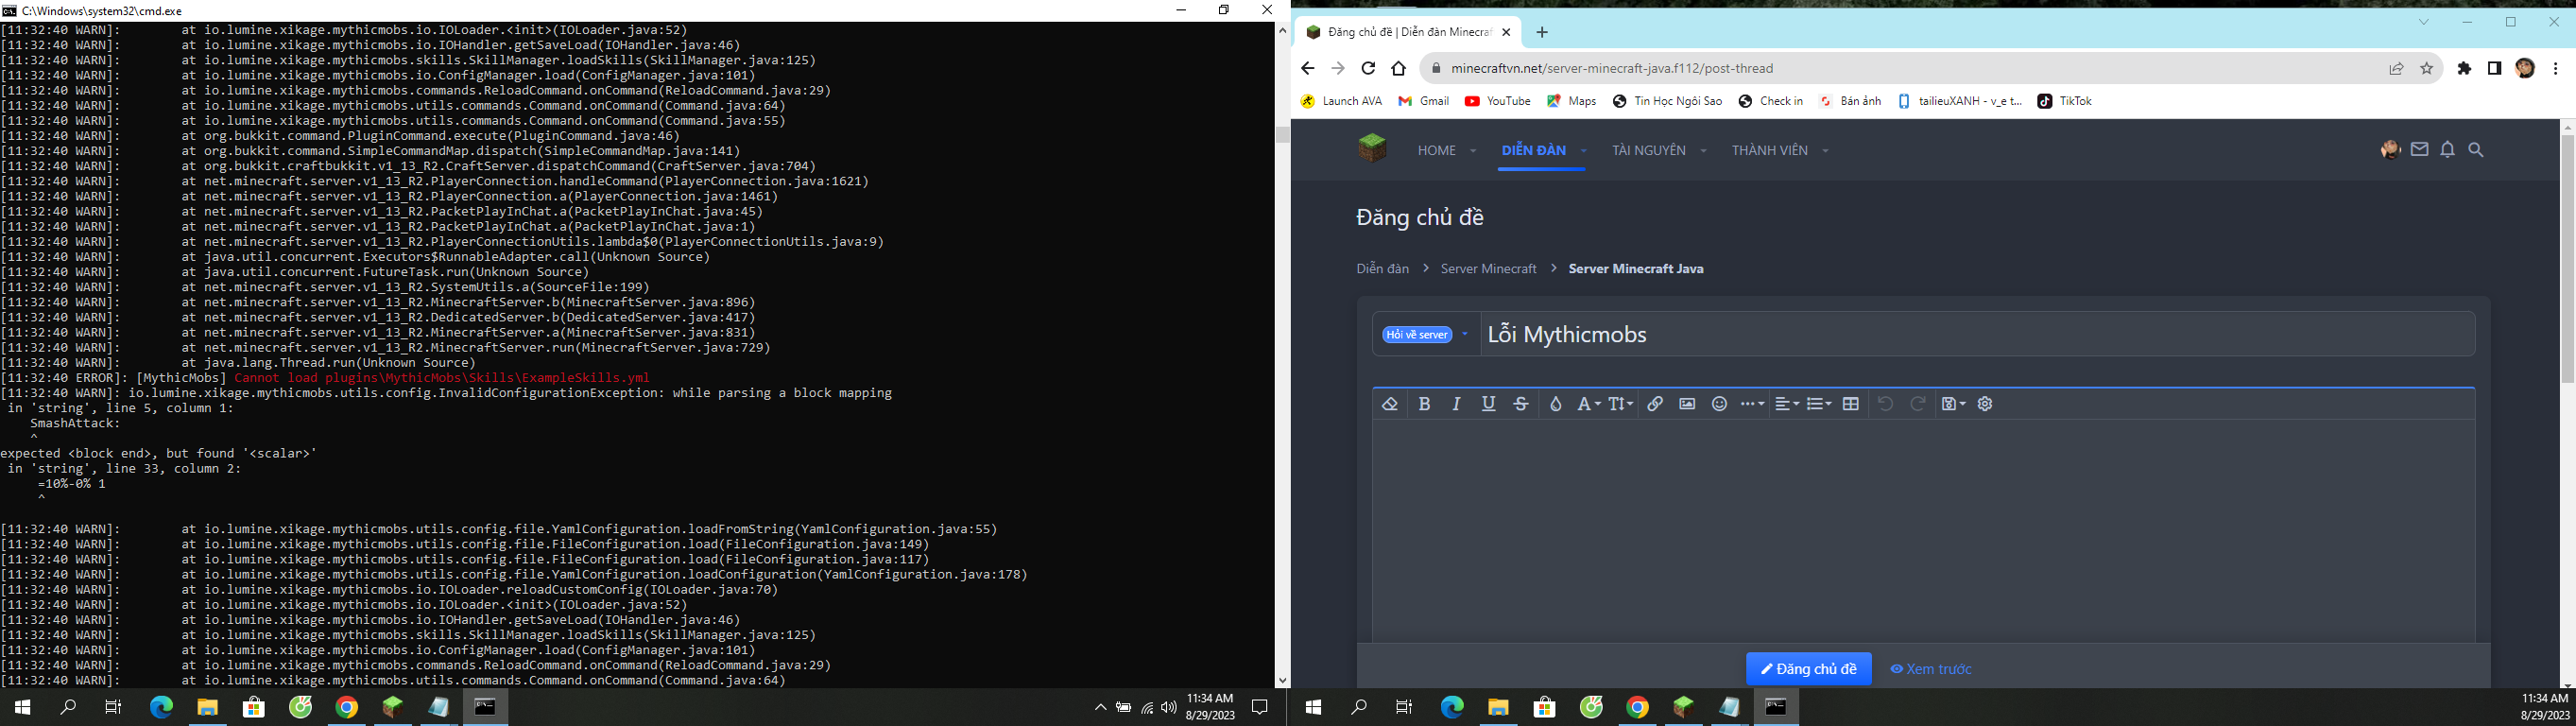Screen dimensions: 2576x726
Task: Click the 'Xem trước' preview button
Action: (x=1931, y=669)
